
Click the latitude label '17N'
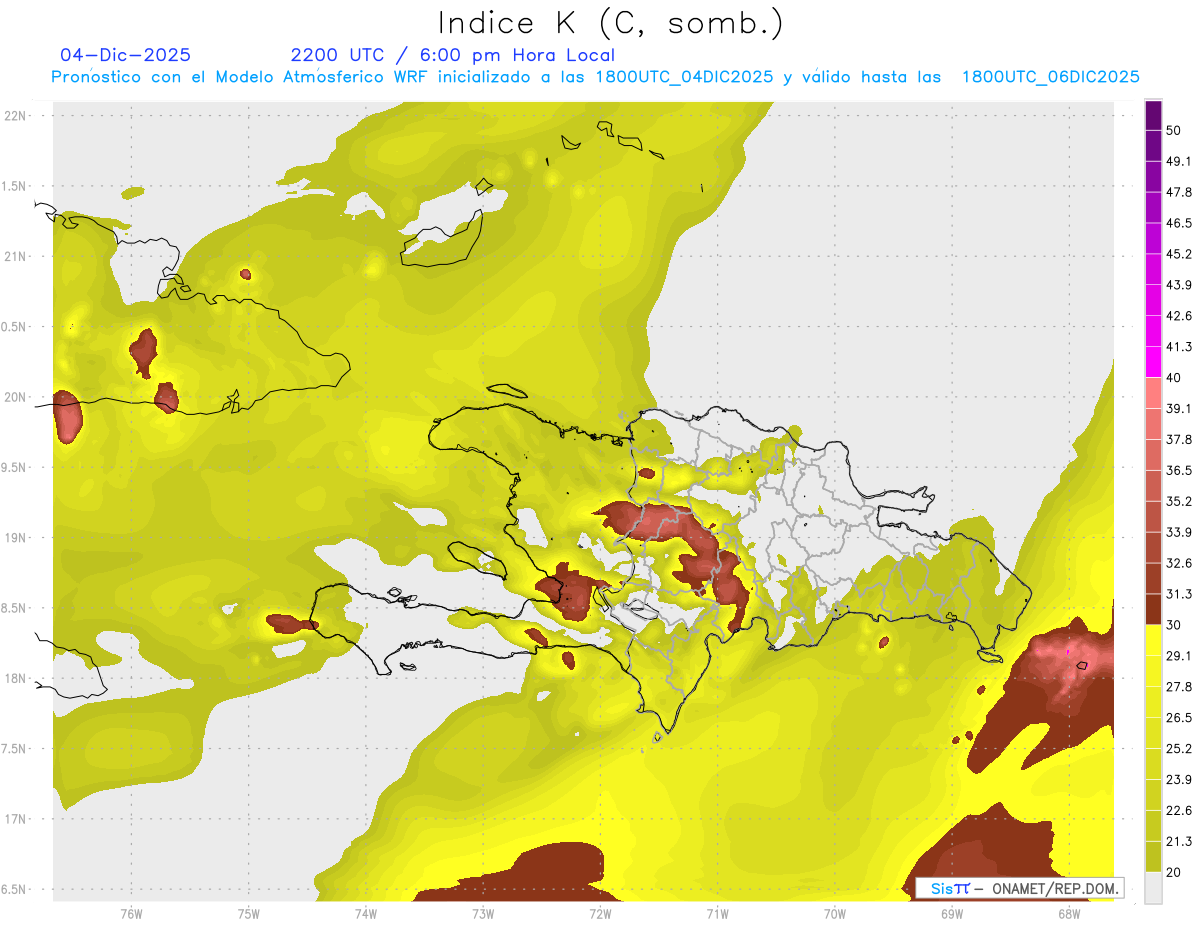point(16,820)
